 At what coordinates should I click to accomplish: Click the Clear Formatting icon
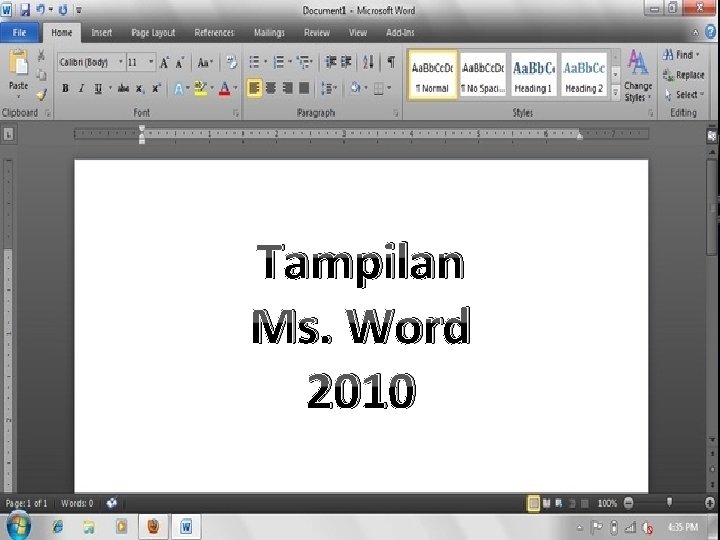pos(231,62)
